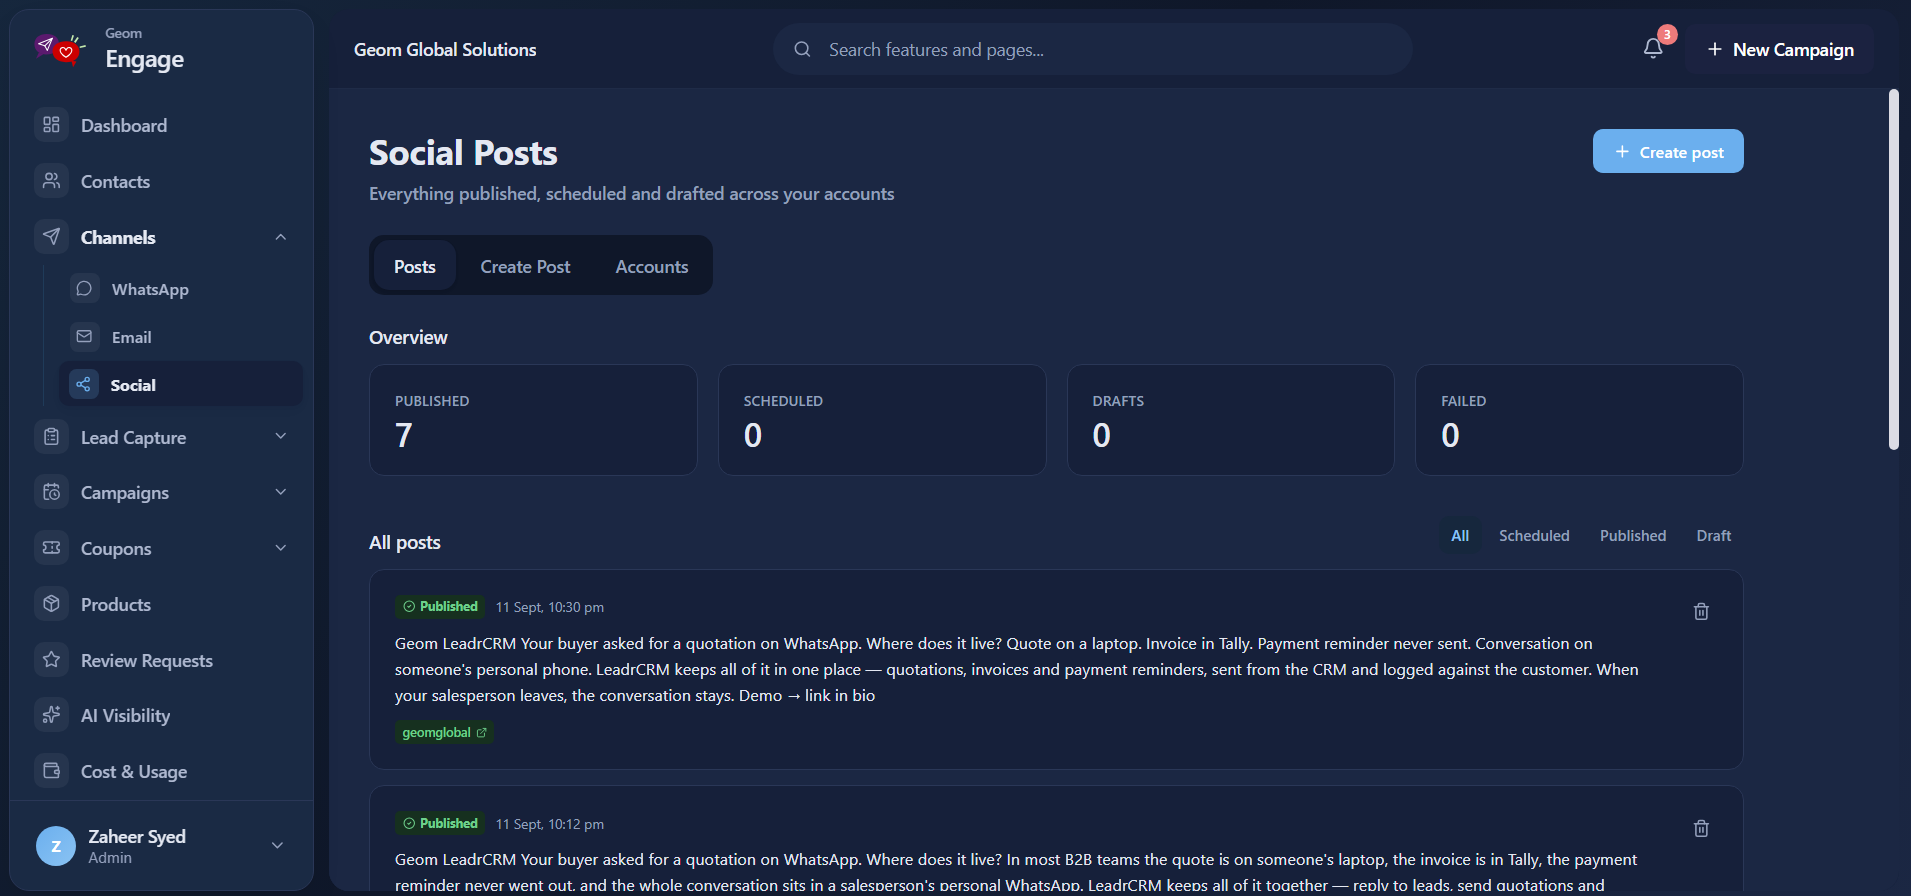Click the Create post button
The width and height of the screenshot is (1911, 896).
[x=1668, y=151]
